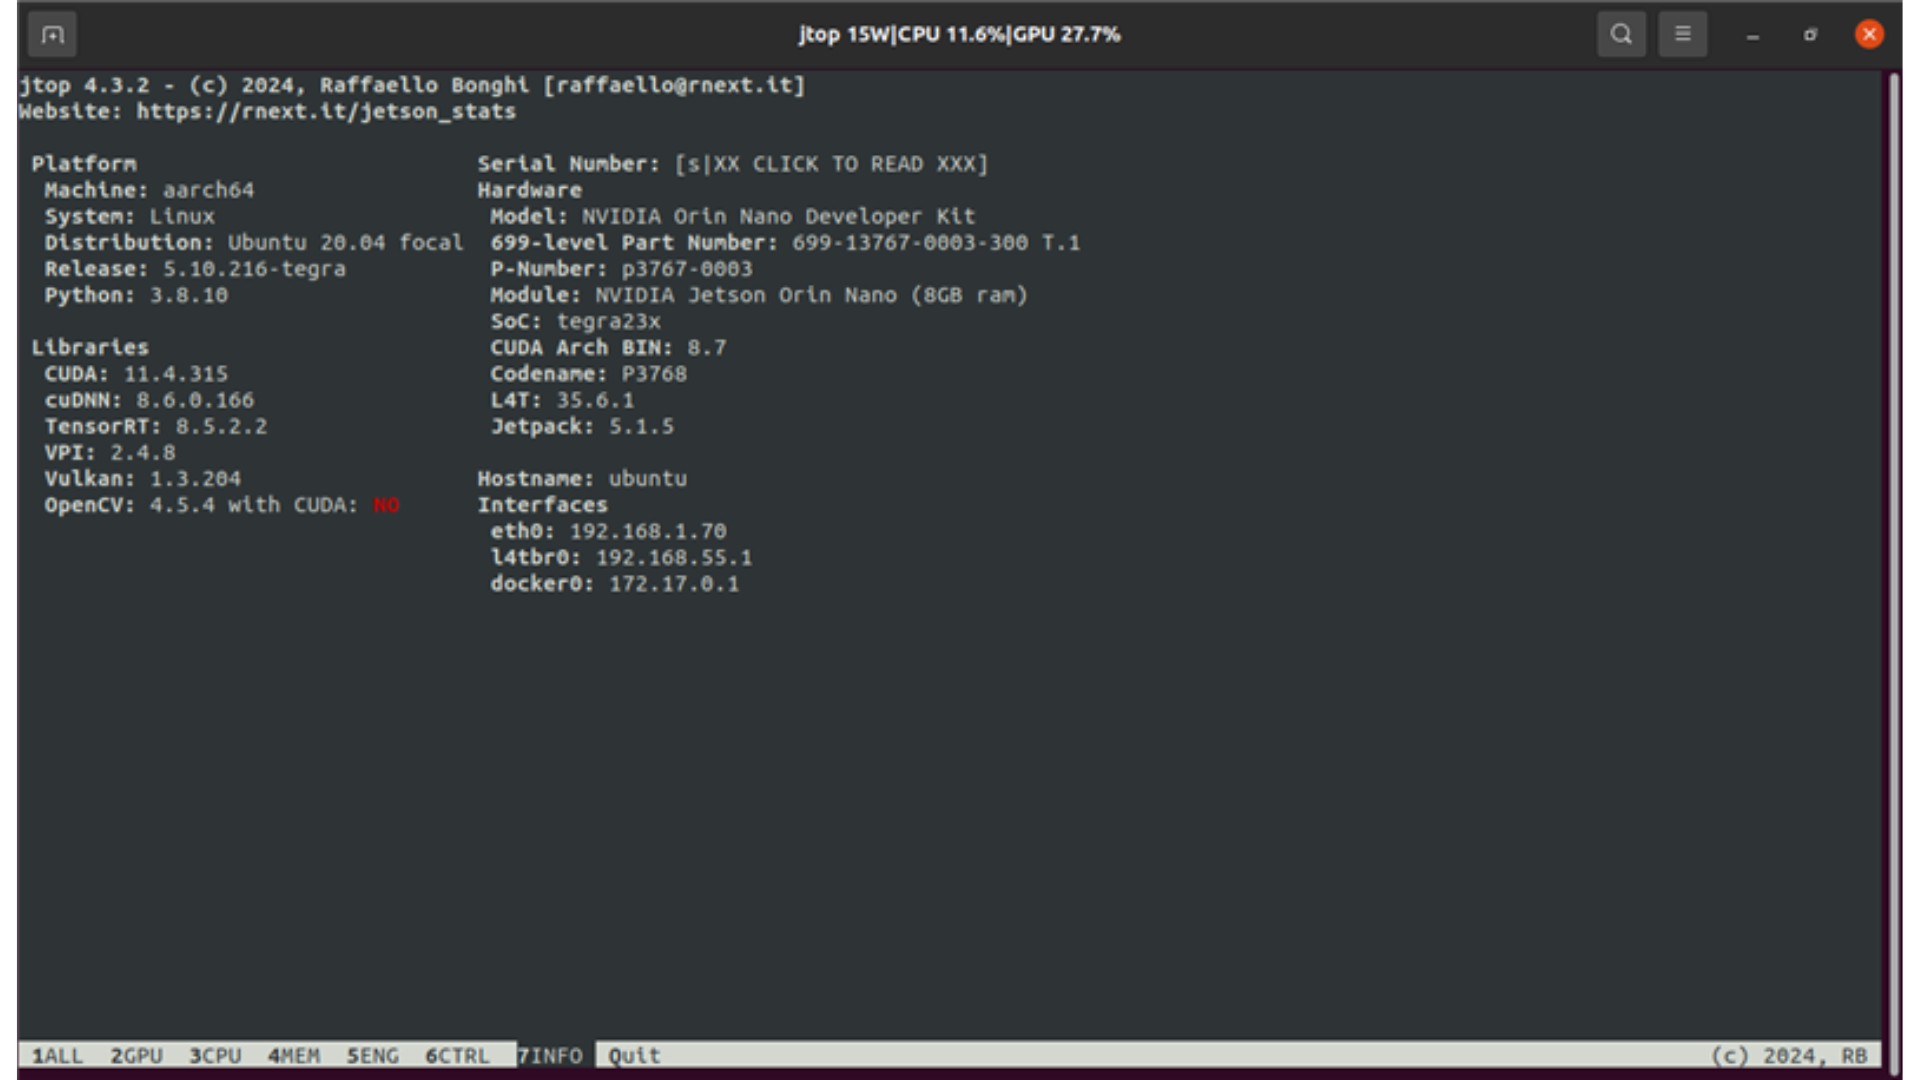The height and width of the screenshot is (1080, 1920).
Task: Switch to the 1ALL tab
Action: point(57,1056)
